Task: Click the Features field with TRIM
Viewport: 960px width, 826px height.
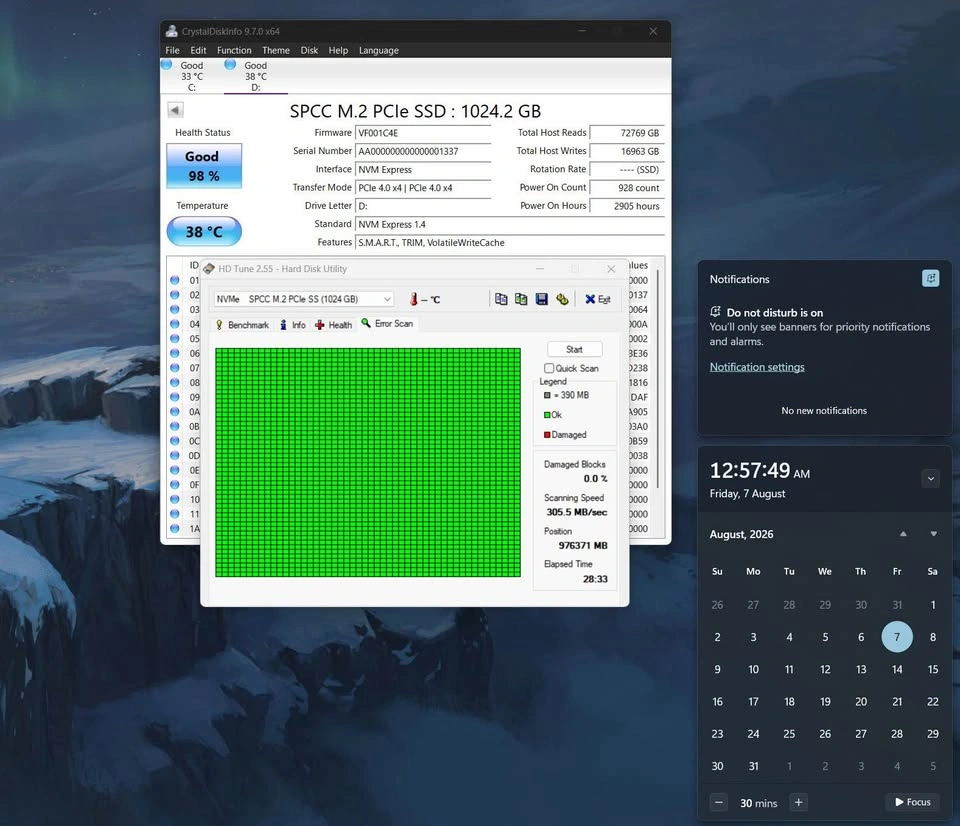Action: pos(509,242)
